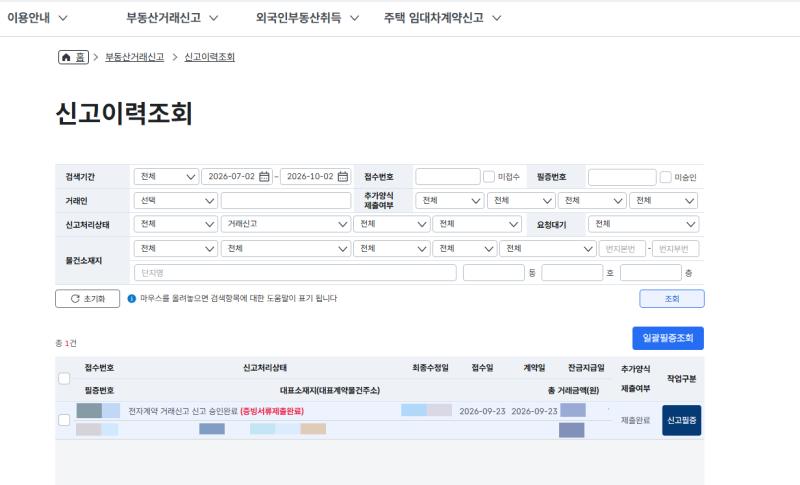The width and height of the screenshot is (800, 485).
Task: Click the 최종수정일 column header
Action: (x=430, y=368)
